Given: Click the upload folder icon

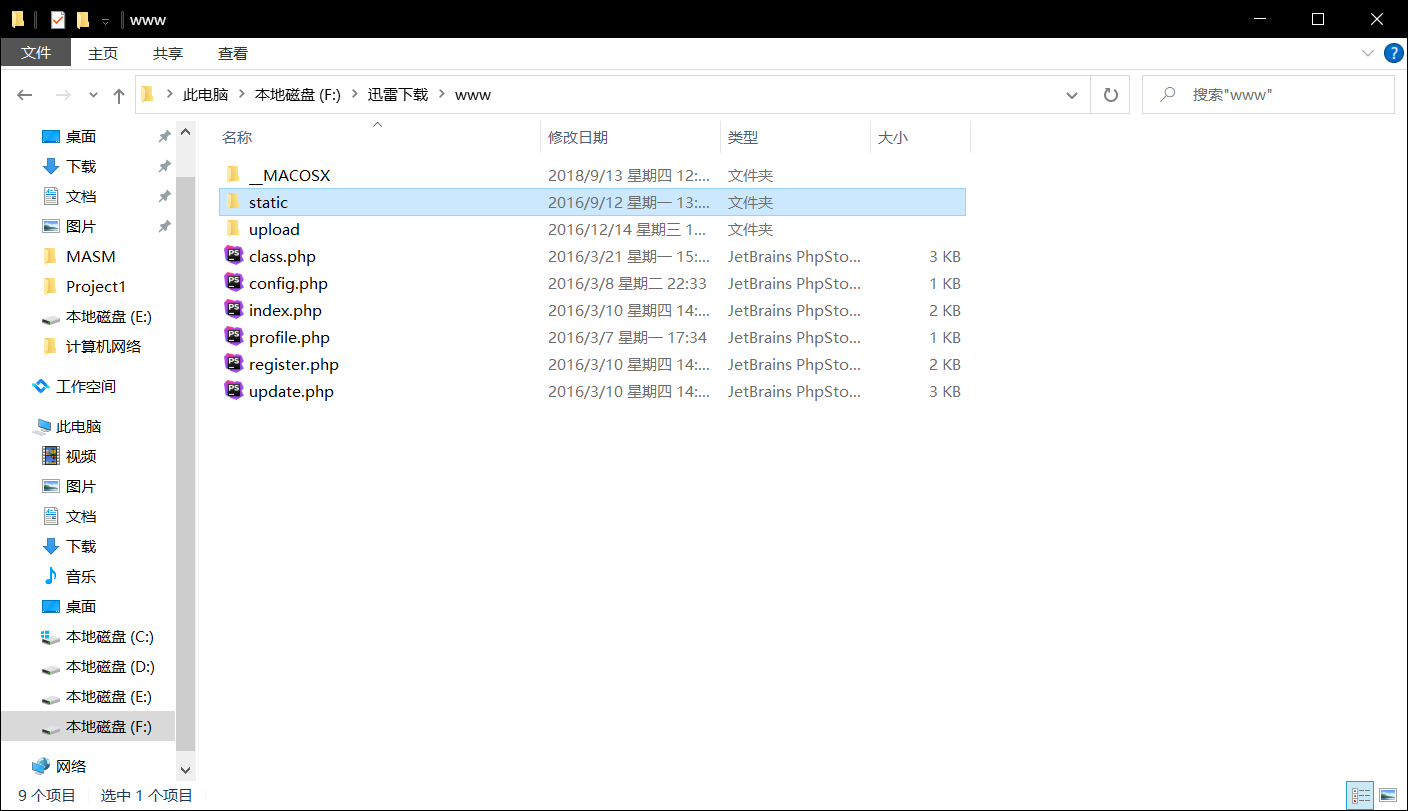Looking at the screenshot, I should point(233,229).
